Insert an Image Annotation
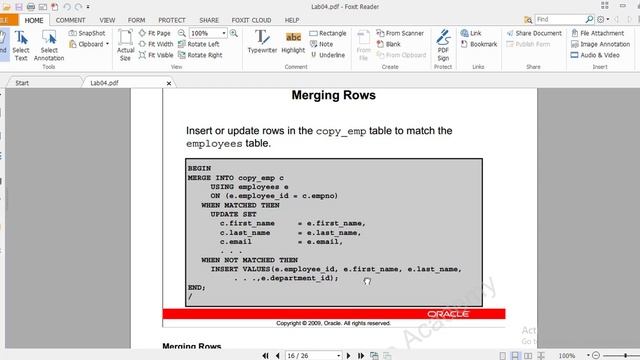 [600, 44]
